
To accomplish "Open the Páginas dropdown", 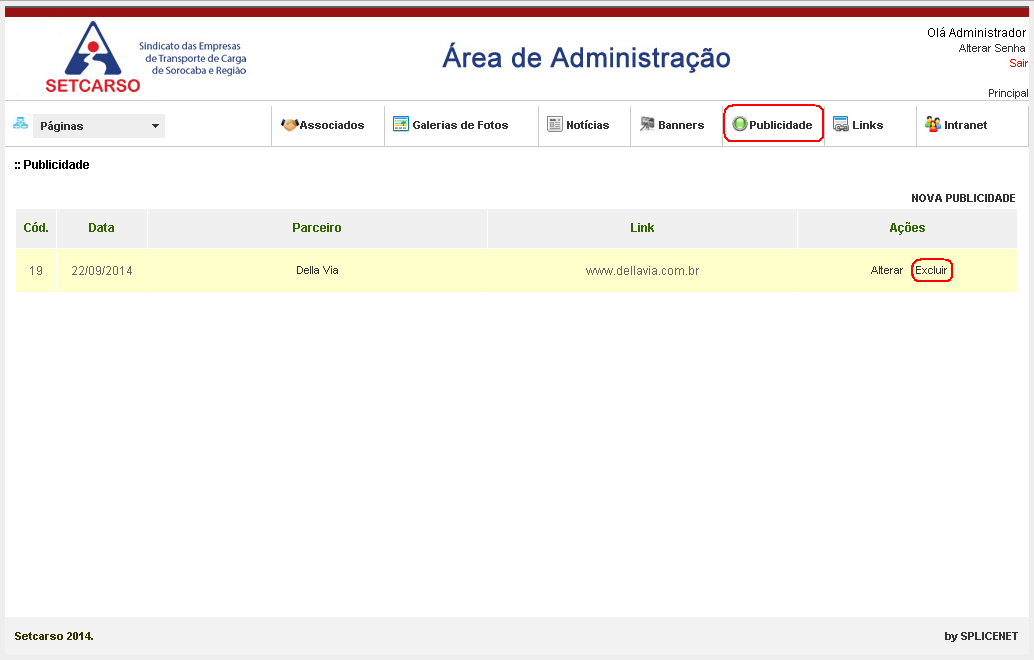I will click(99, 126).
